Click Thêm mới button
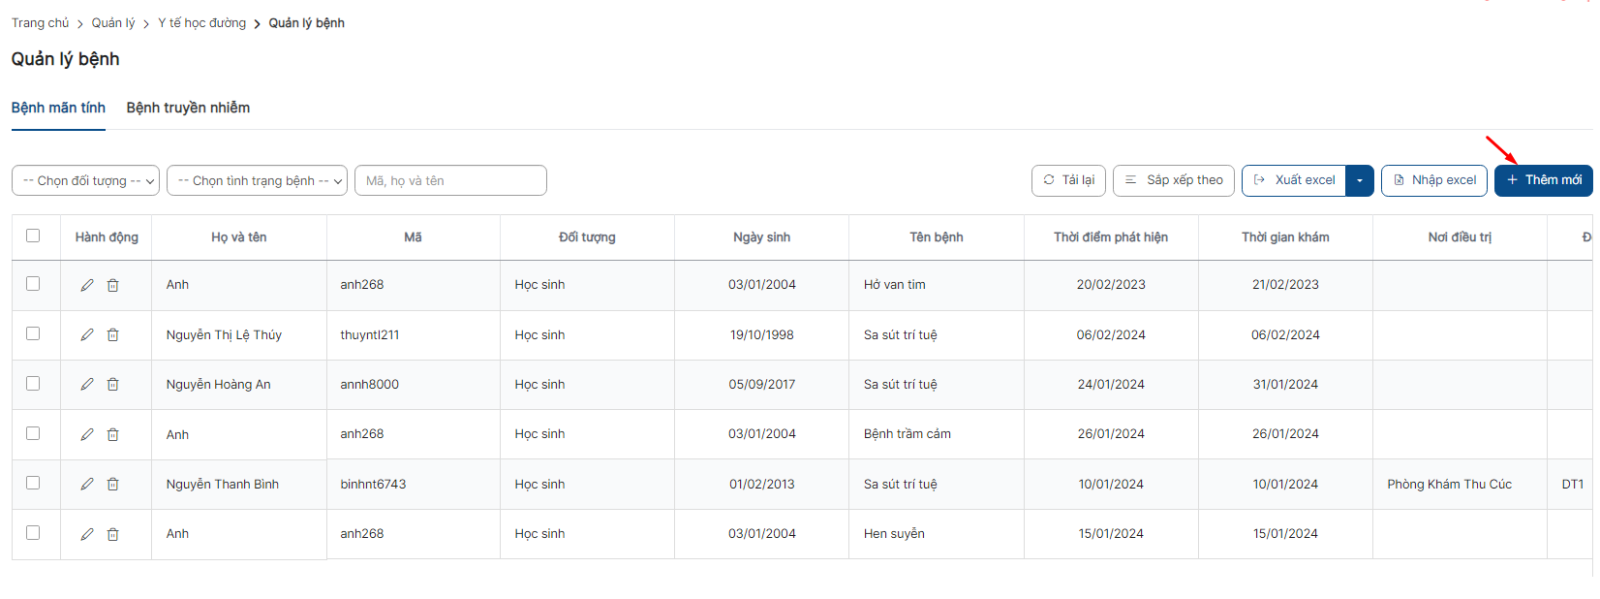 click(1543, 181)
